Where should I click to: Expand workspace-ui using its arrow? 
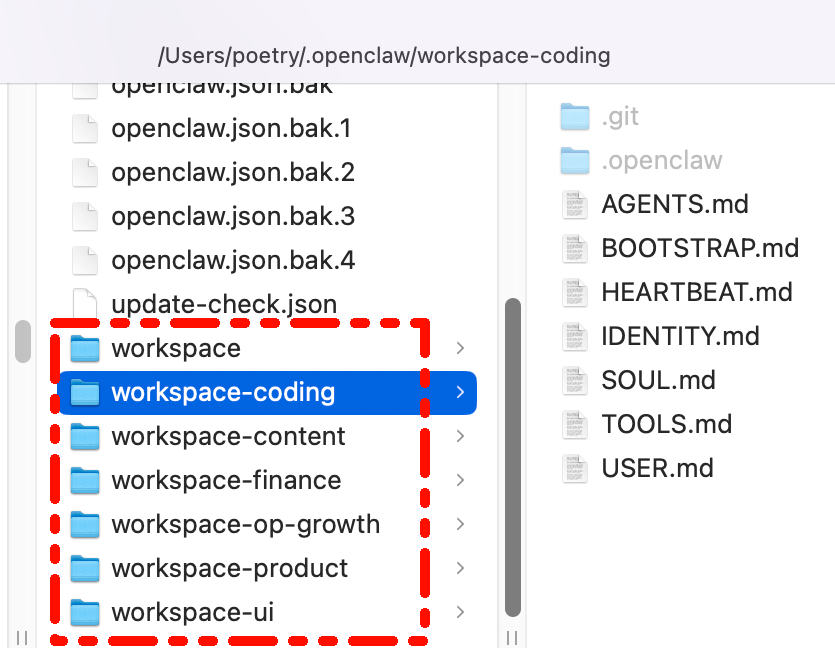click(x=461, y=612)
